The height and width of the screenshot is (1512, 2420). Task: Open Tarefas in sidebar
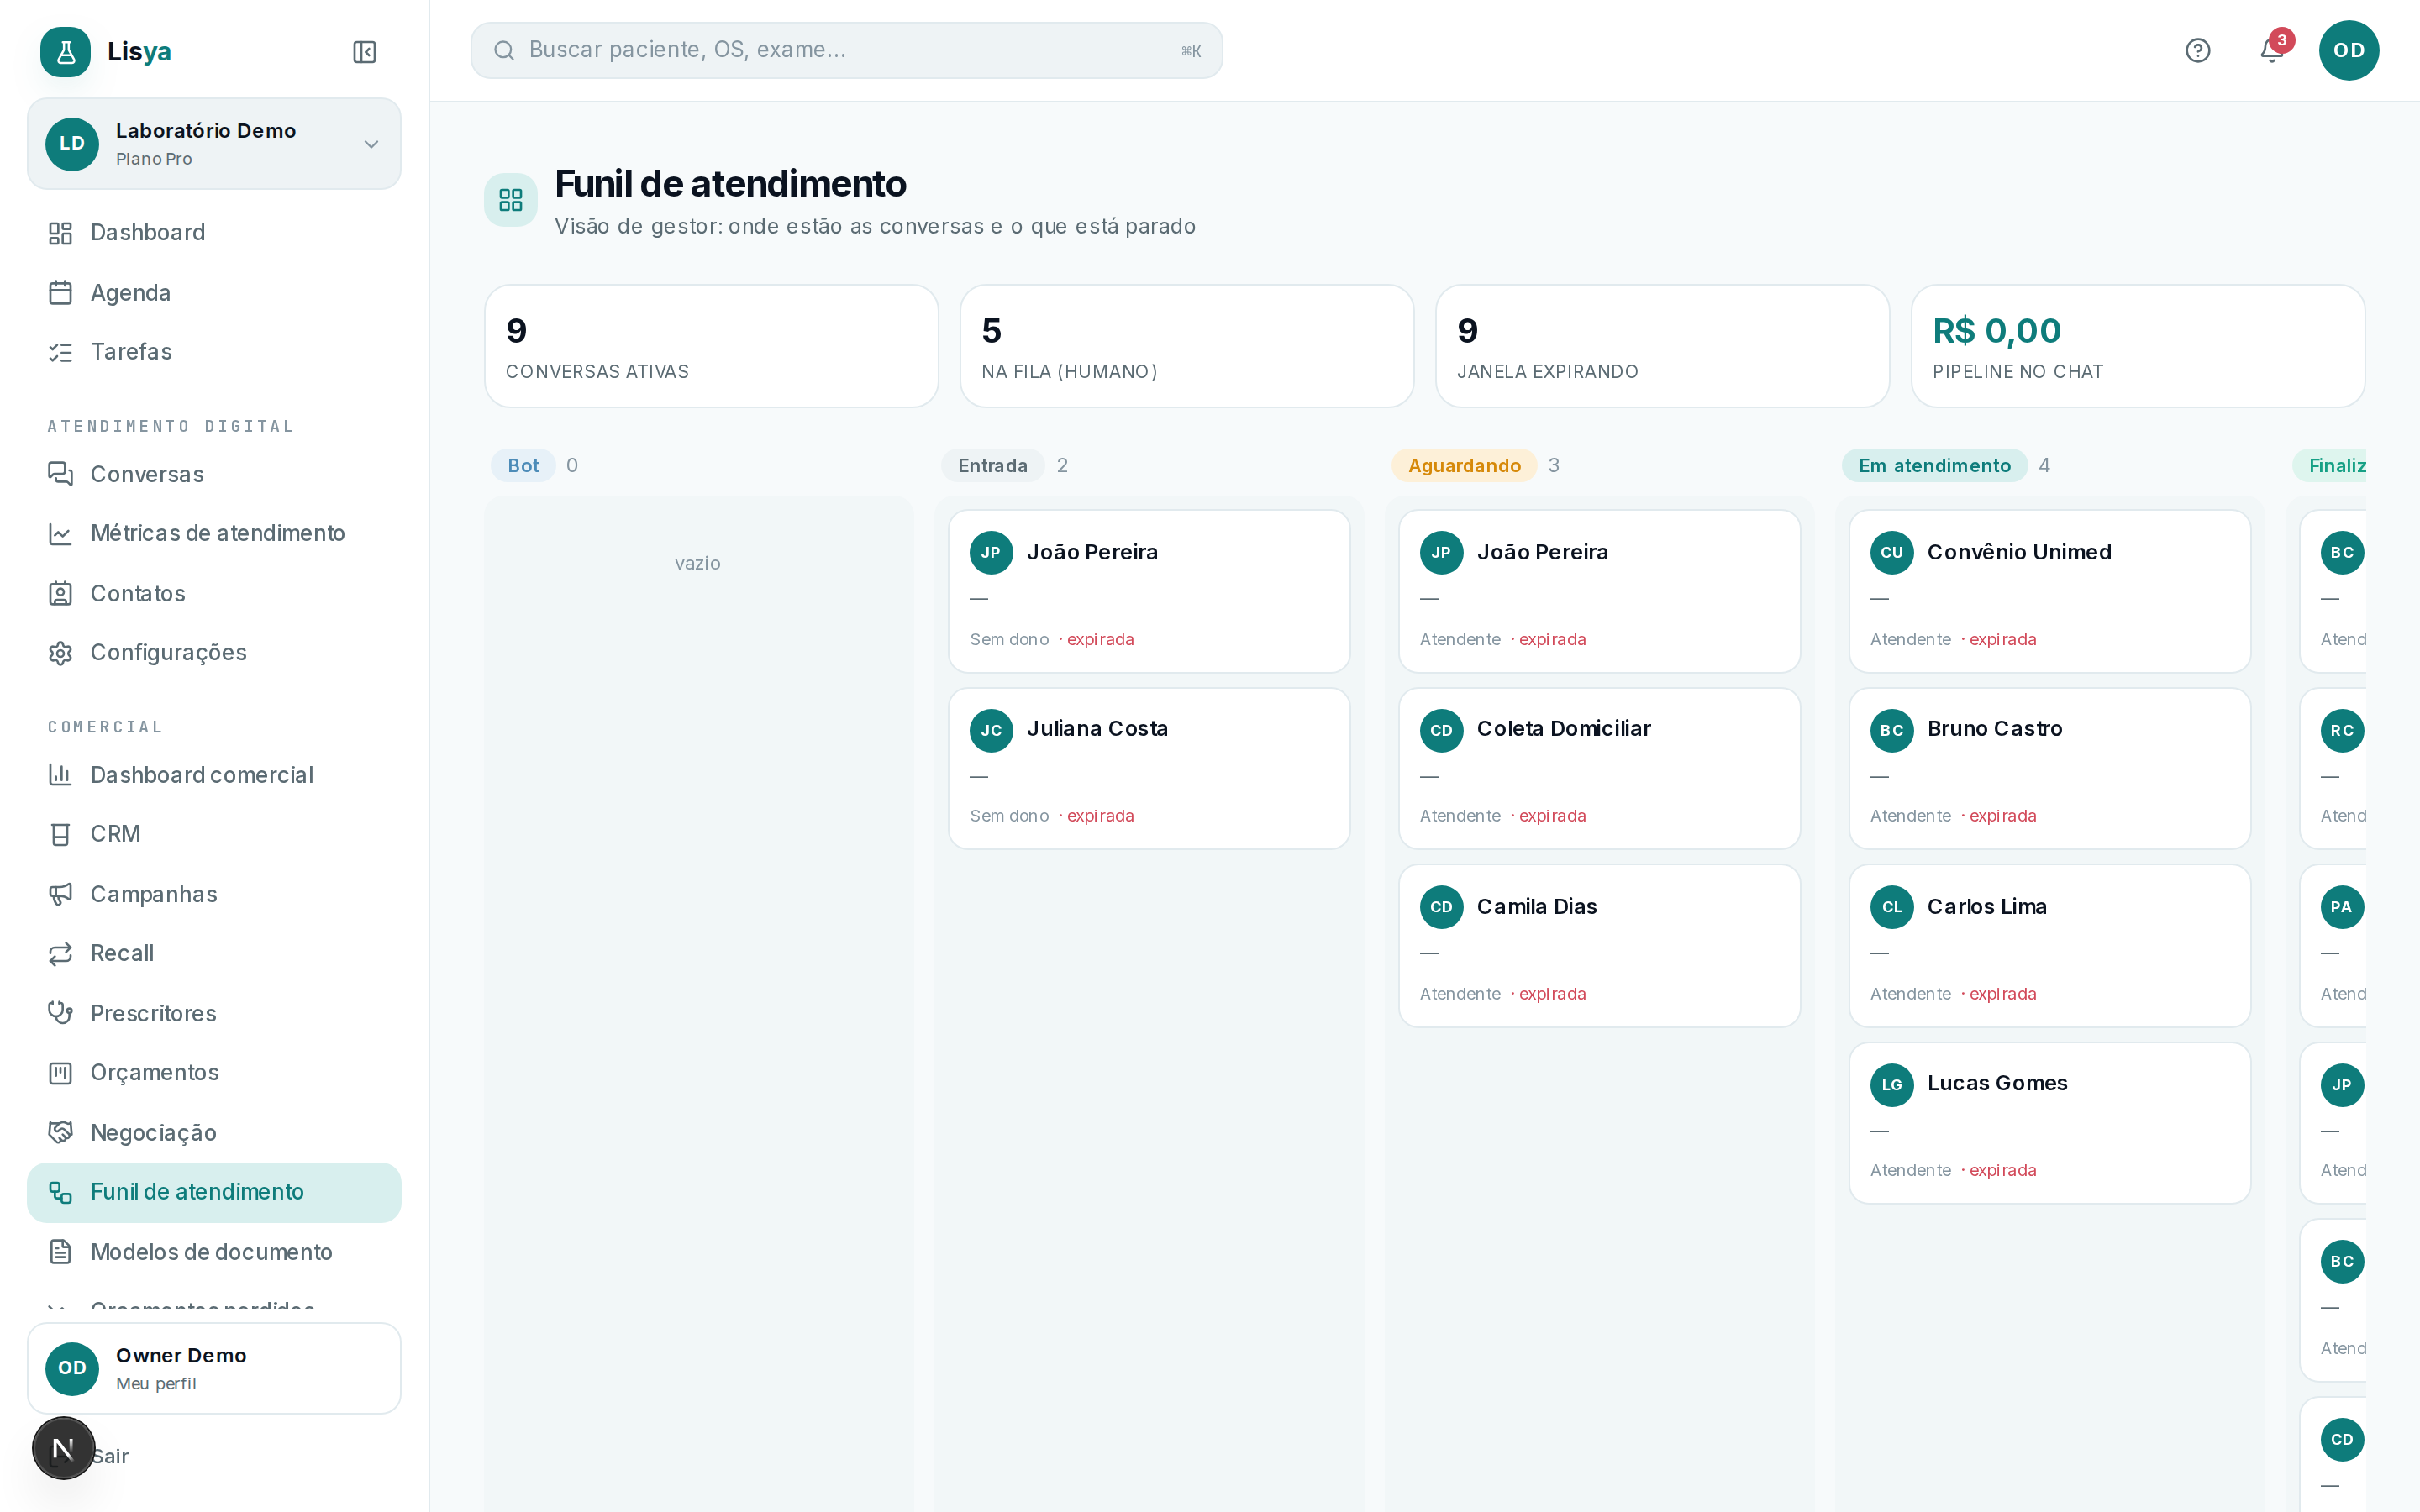tap(214, 352)
